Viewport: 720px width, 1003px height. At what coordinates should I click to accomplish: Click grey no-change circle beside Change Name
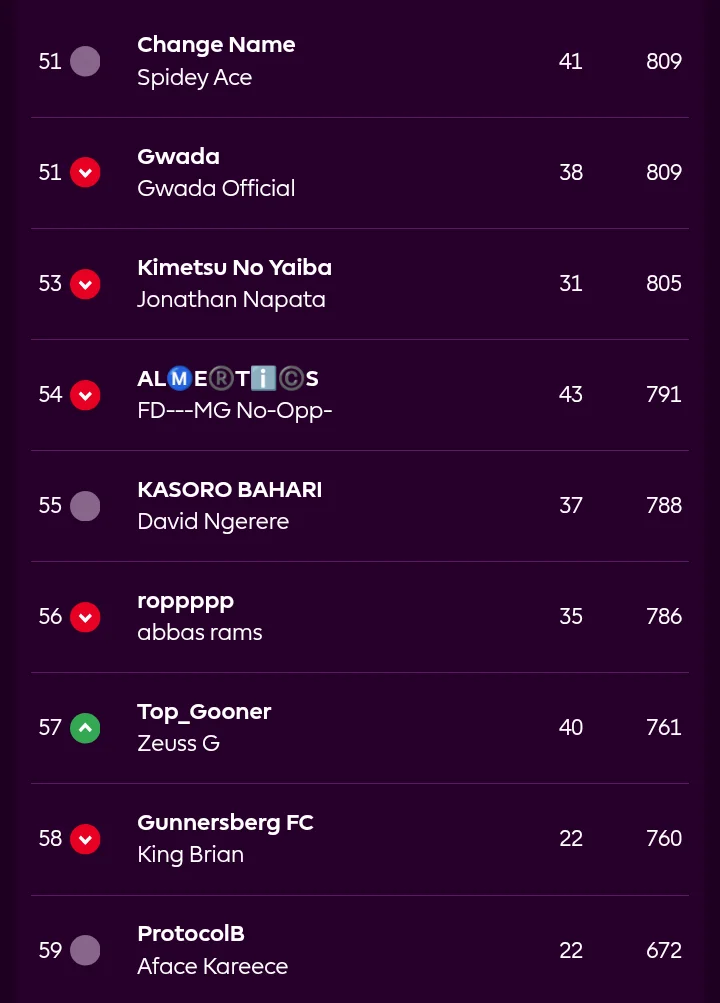85,62
